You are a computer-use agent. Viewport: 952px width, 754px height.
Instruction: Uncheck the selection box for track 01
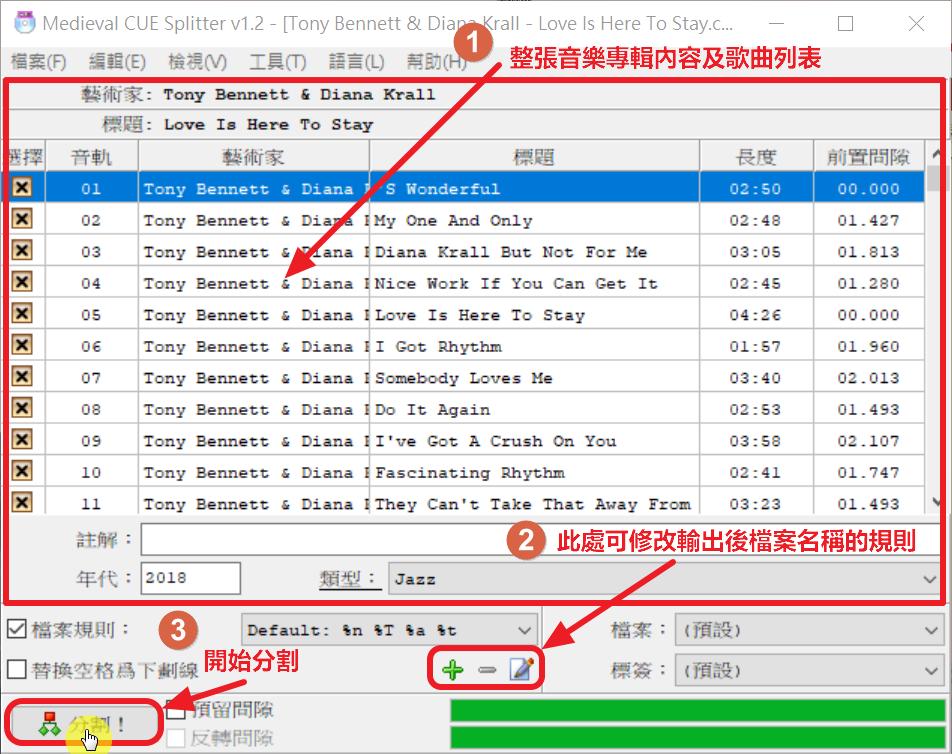(x=22, y=187)
